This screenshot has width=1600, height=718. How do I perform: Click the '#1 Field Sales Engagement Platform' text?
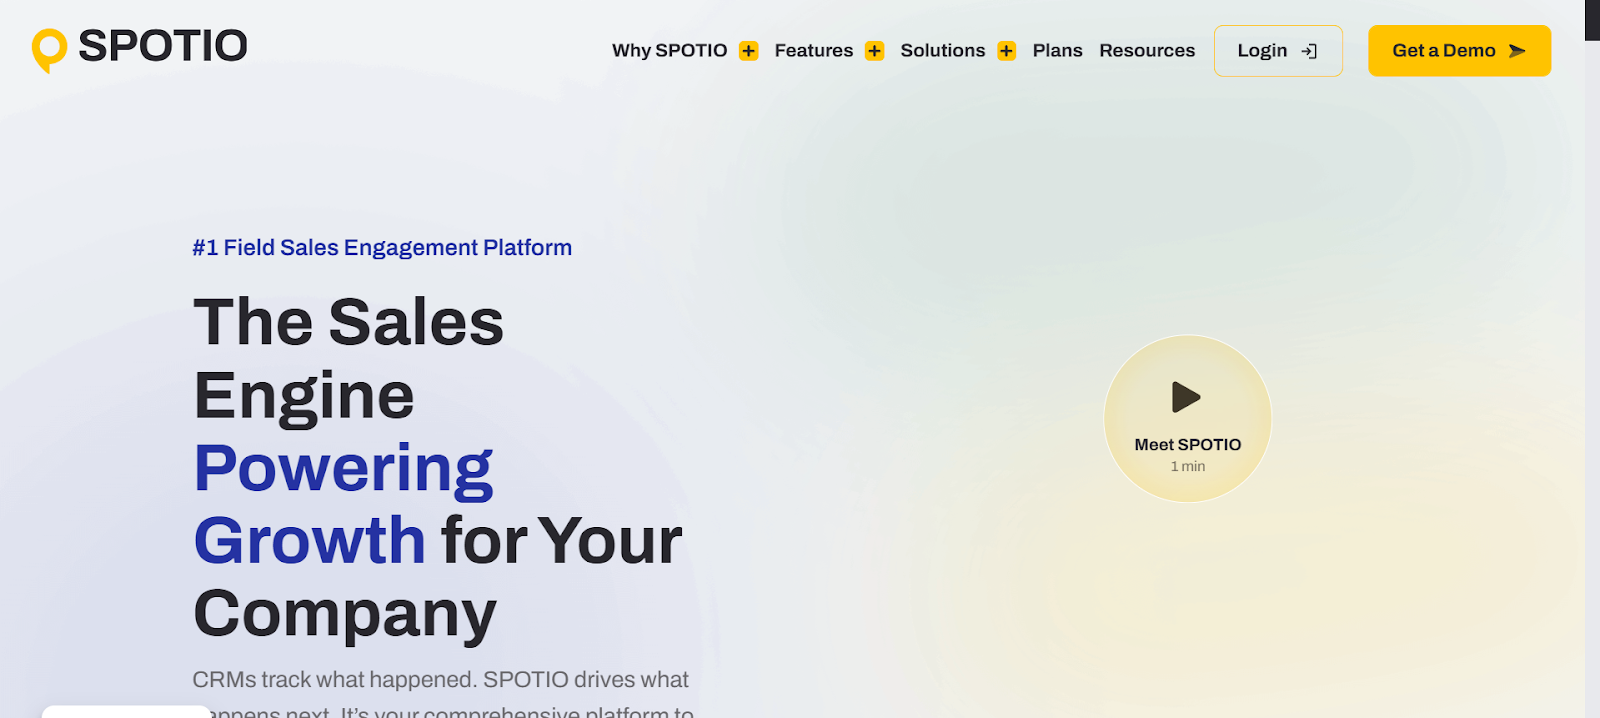coord(382,248)
